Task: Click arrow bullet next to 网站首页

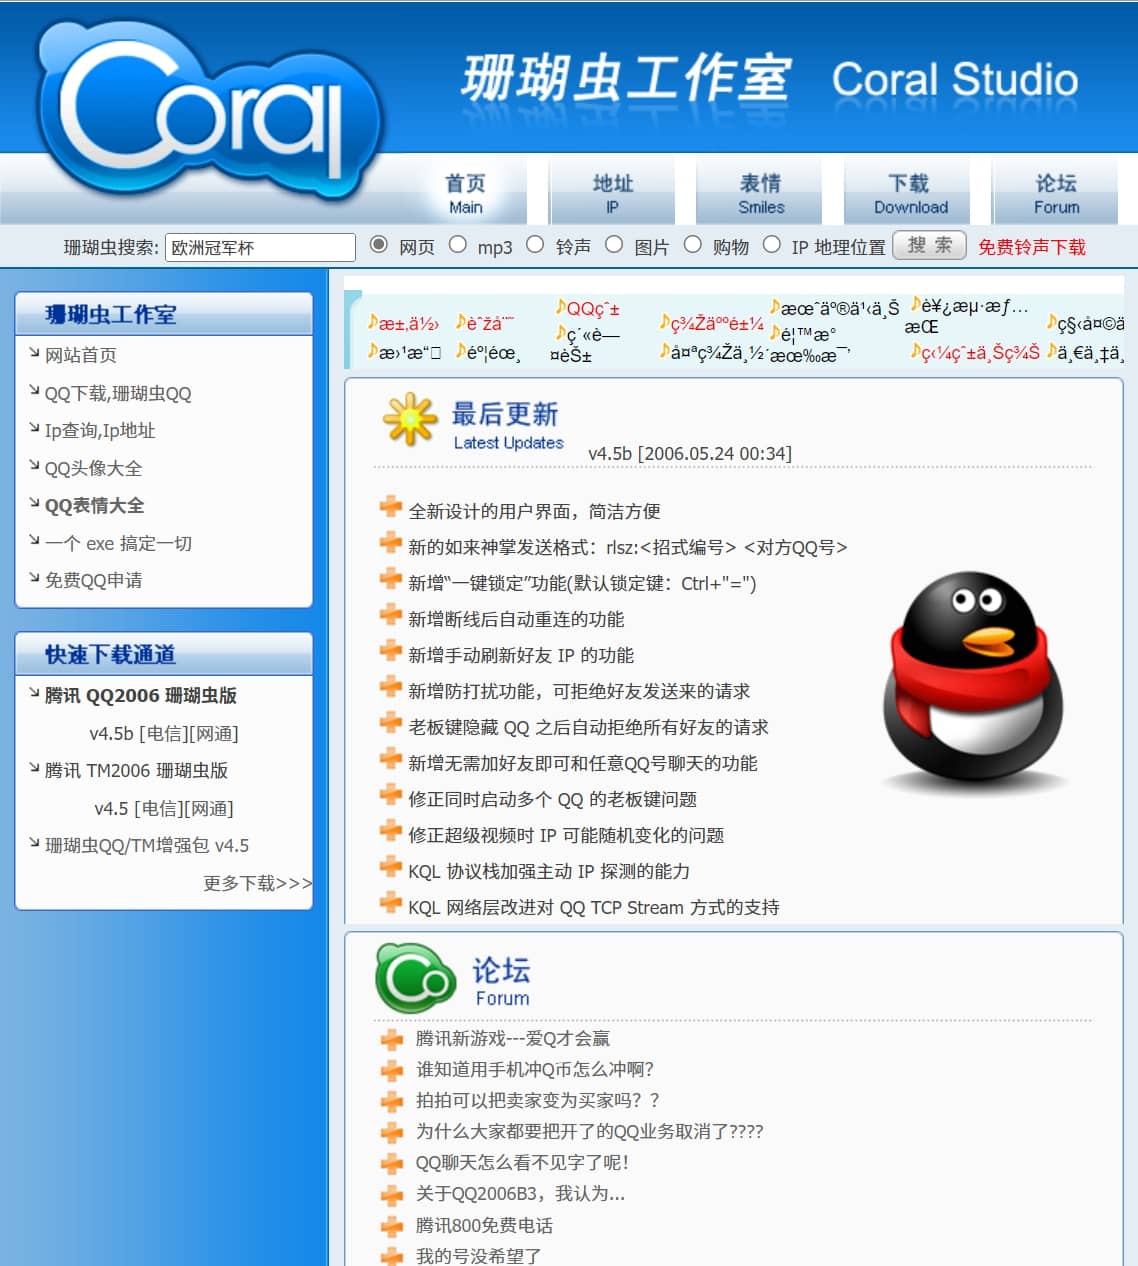Action: point(34,354)
